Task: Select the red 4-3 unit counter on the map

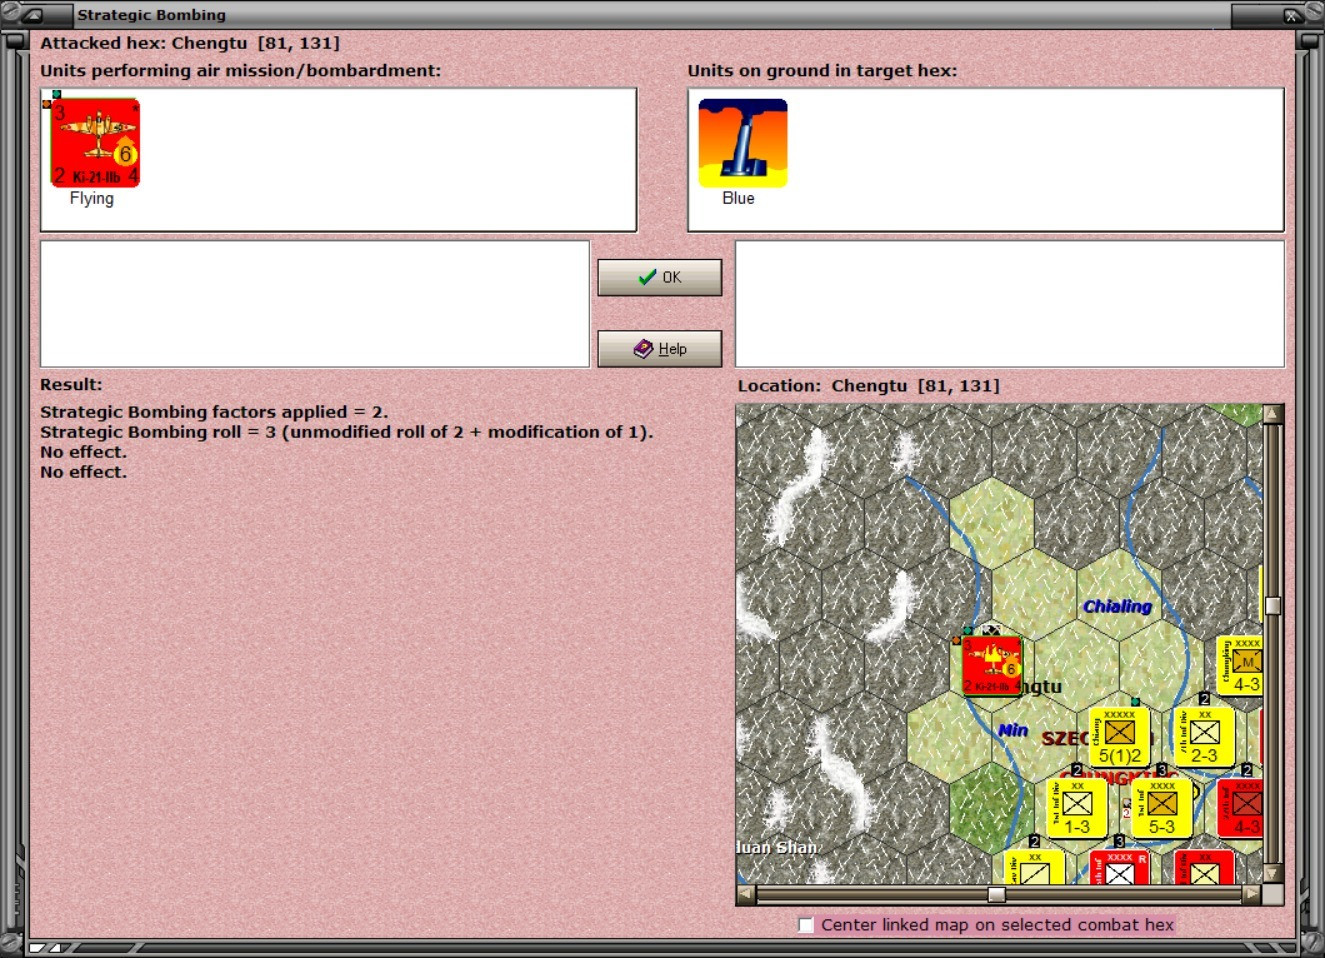Action: (x=1240, y=808)
